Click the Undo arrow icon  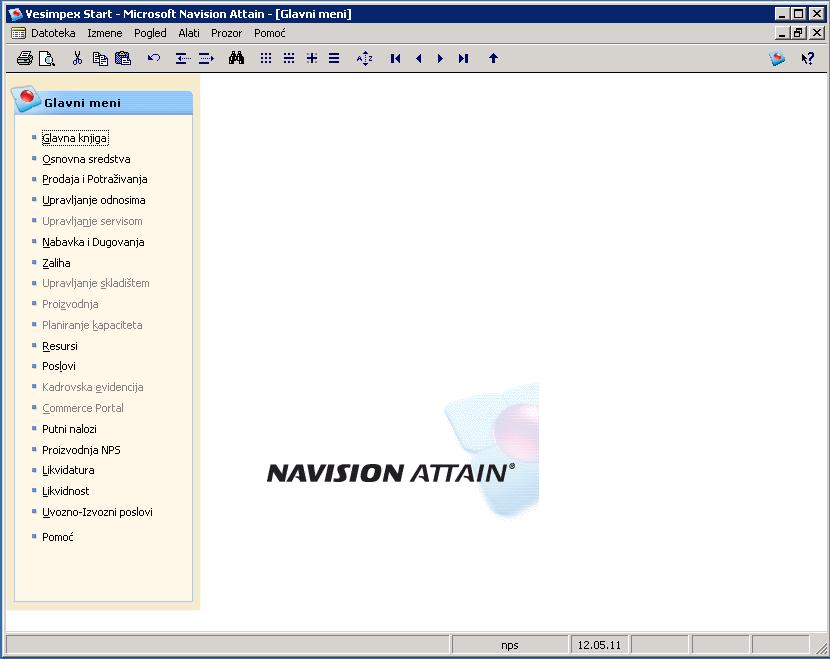[x=154, y=58]
